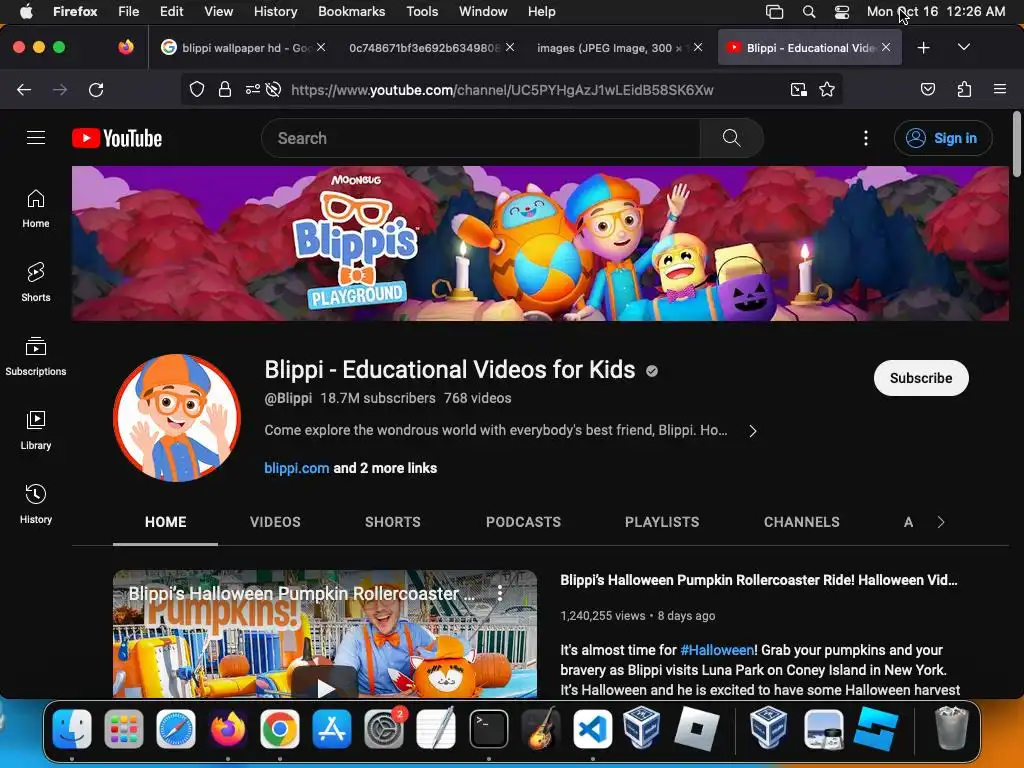This screenshot has height=768, width=1024.
Task: Click the YouTube logo
Action: pos(117,138)
